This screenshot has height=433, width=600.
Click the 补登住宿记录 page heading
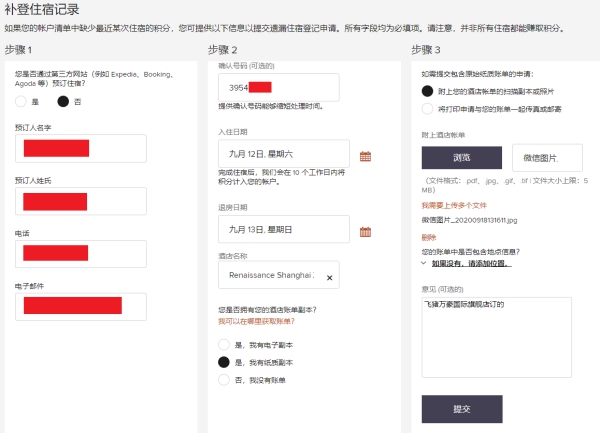[x=42, y=9]
